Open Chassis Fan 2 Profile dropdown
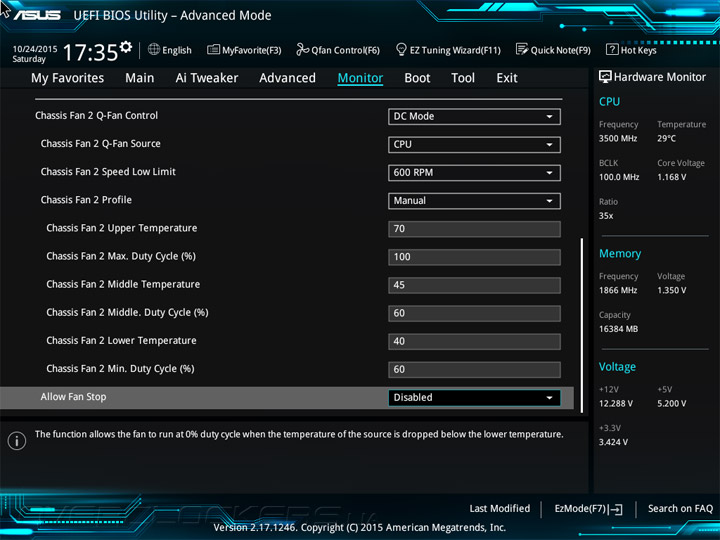Image resolution: width=720 pixels, height=540 pixels. coord(474,201)
